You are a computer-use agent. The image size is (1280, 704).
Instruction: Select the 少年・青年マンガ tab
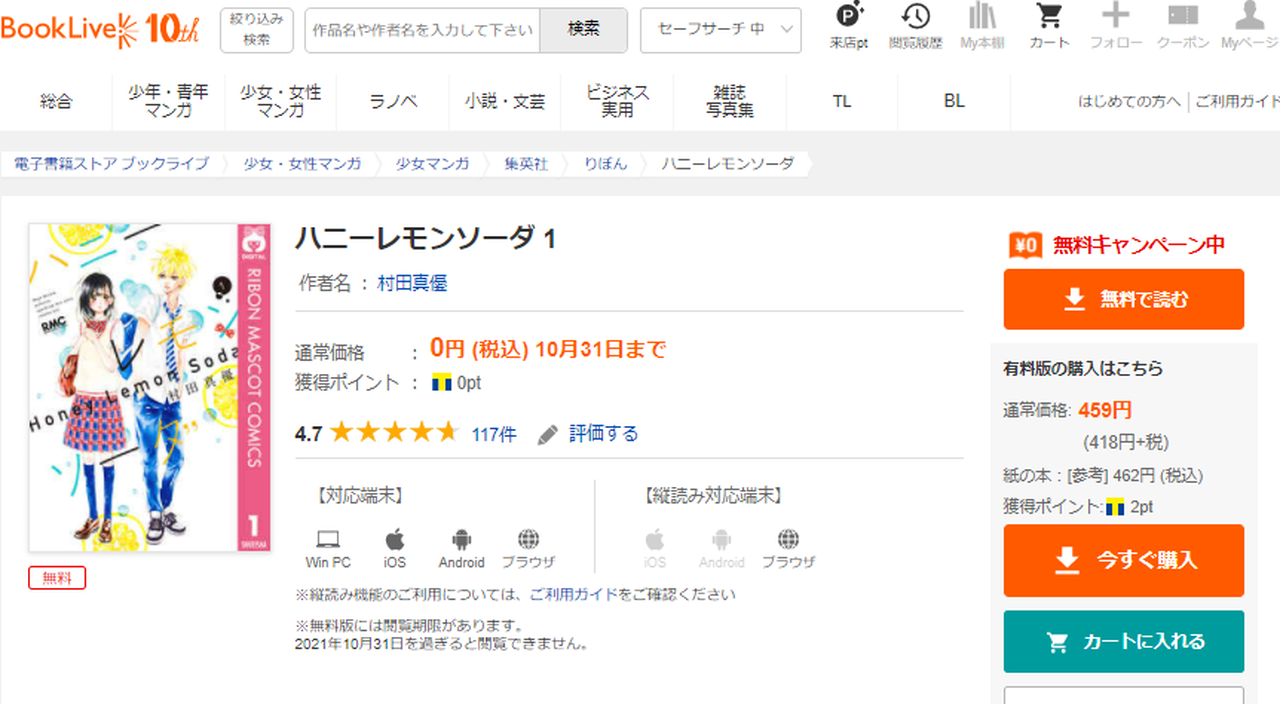(168, 101)
